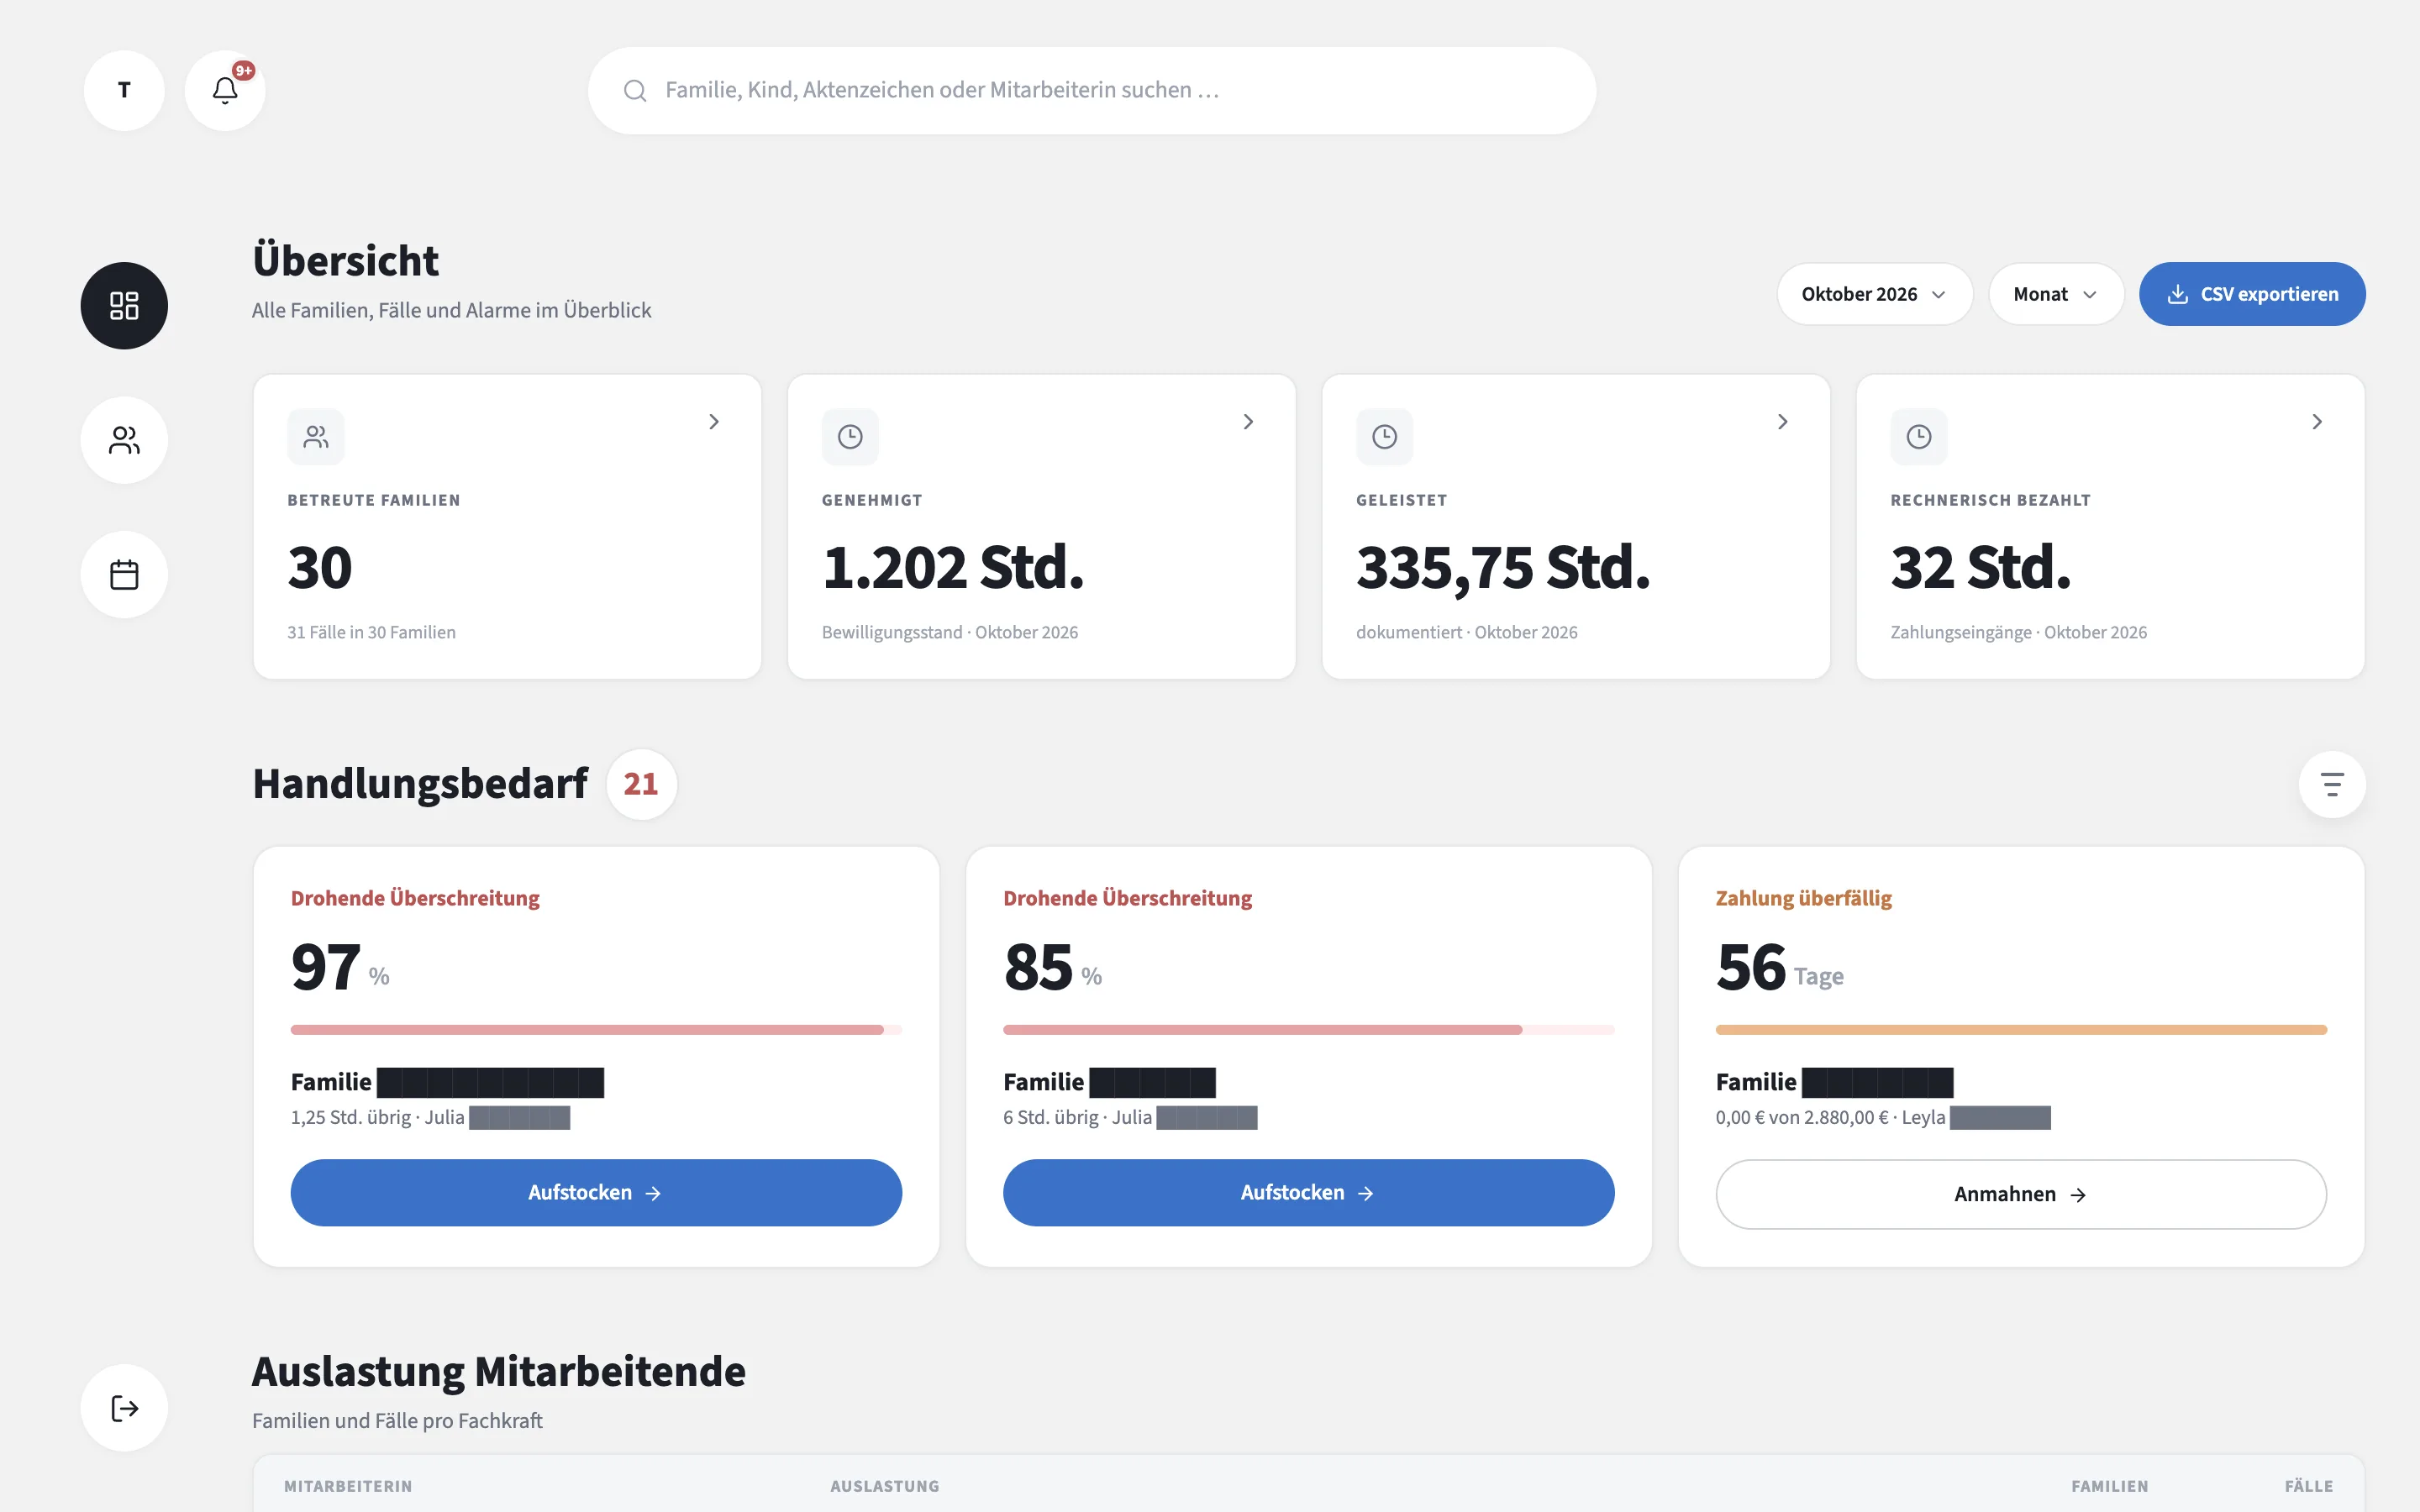Click the MITARBEITERIN column header
2420x1512 pixels.
click(x=348, y=1487)
